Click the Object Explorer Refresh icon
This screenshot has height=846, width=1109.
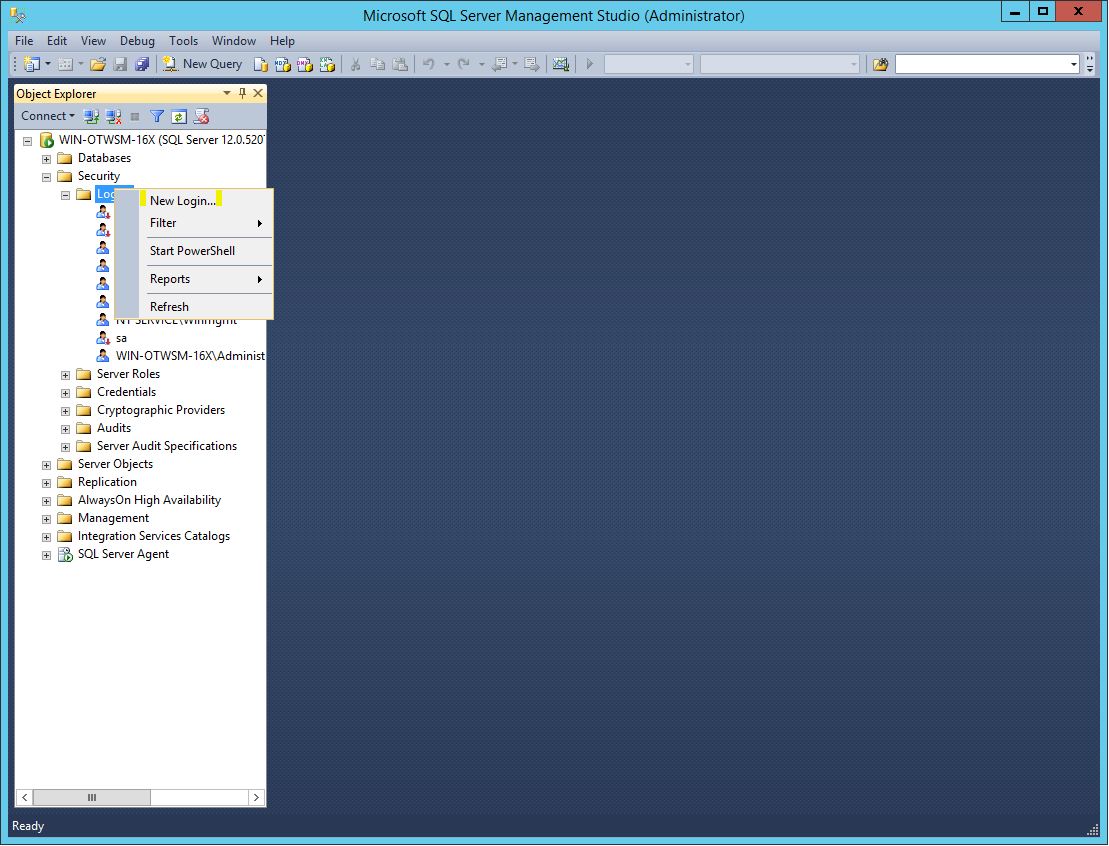pos(179,117)
